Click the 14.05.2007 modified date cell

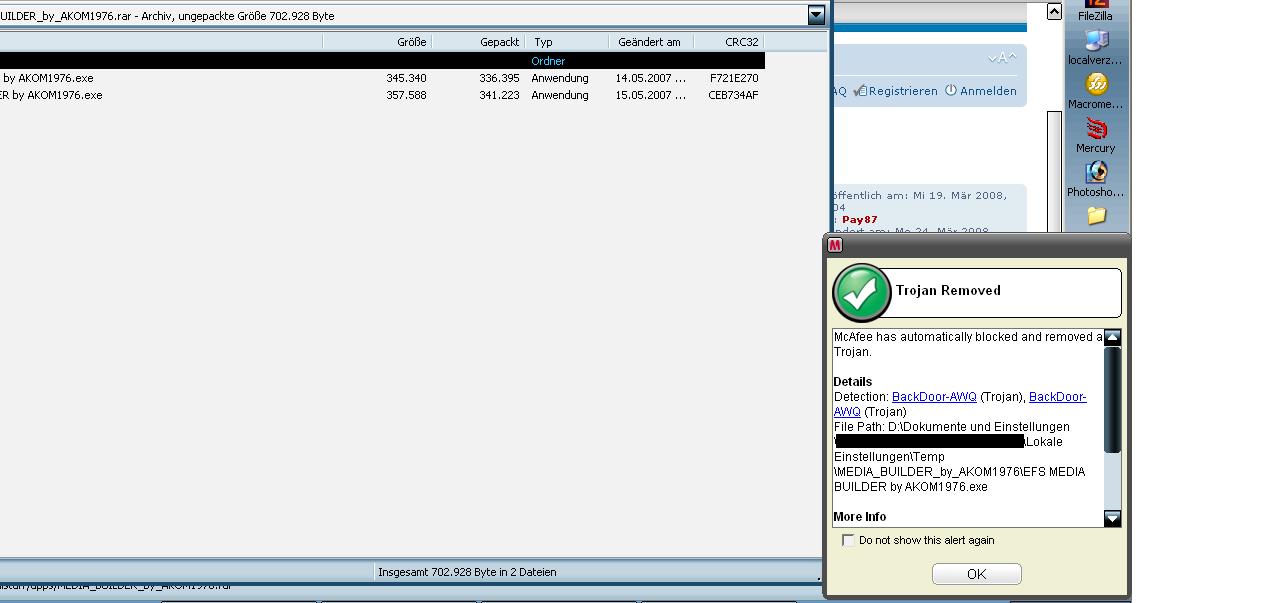651,78
